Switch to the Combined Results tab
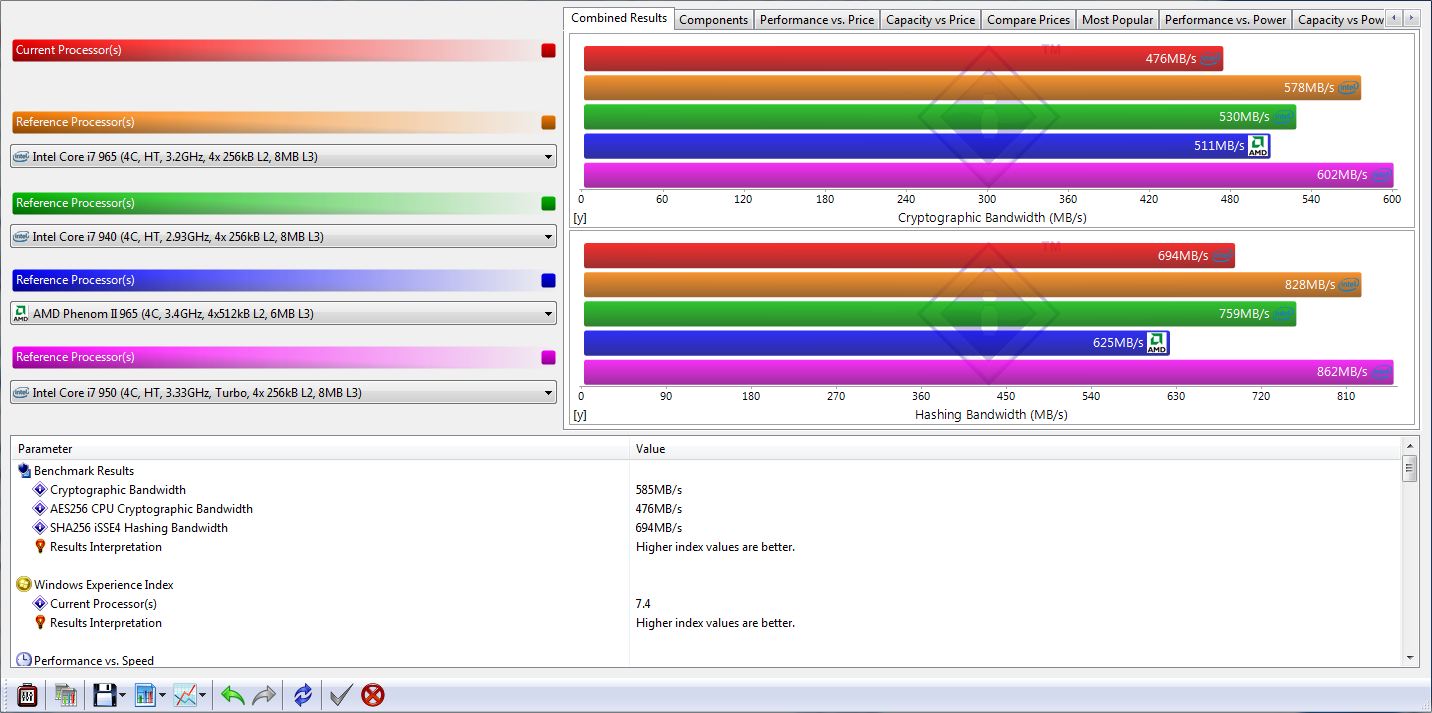Viewport: 1432px width, 713px height. click(619, 18)
